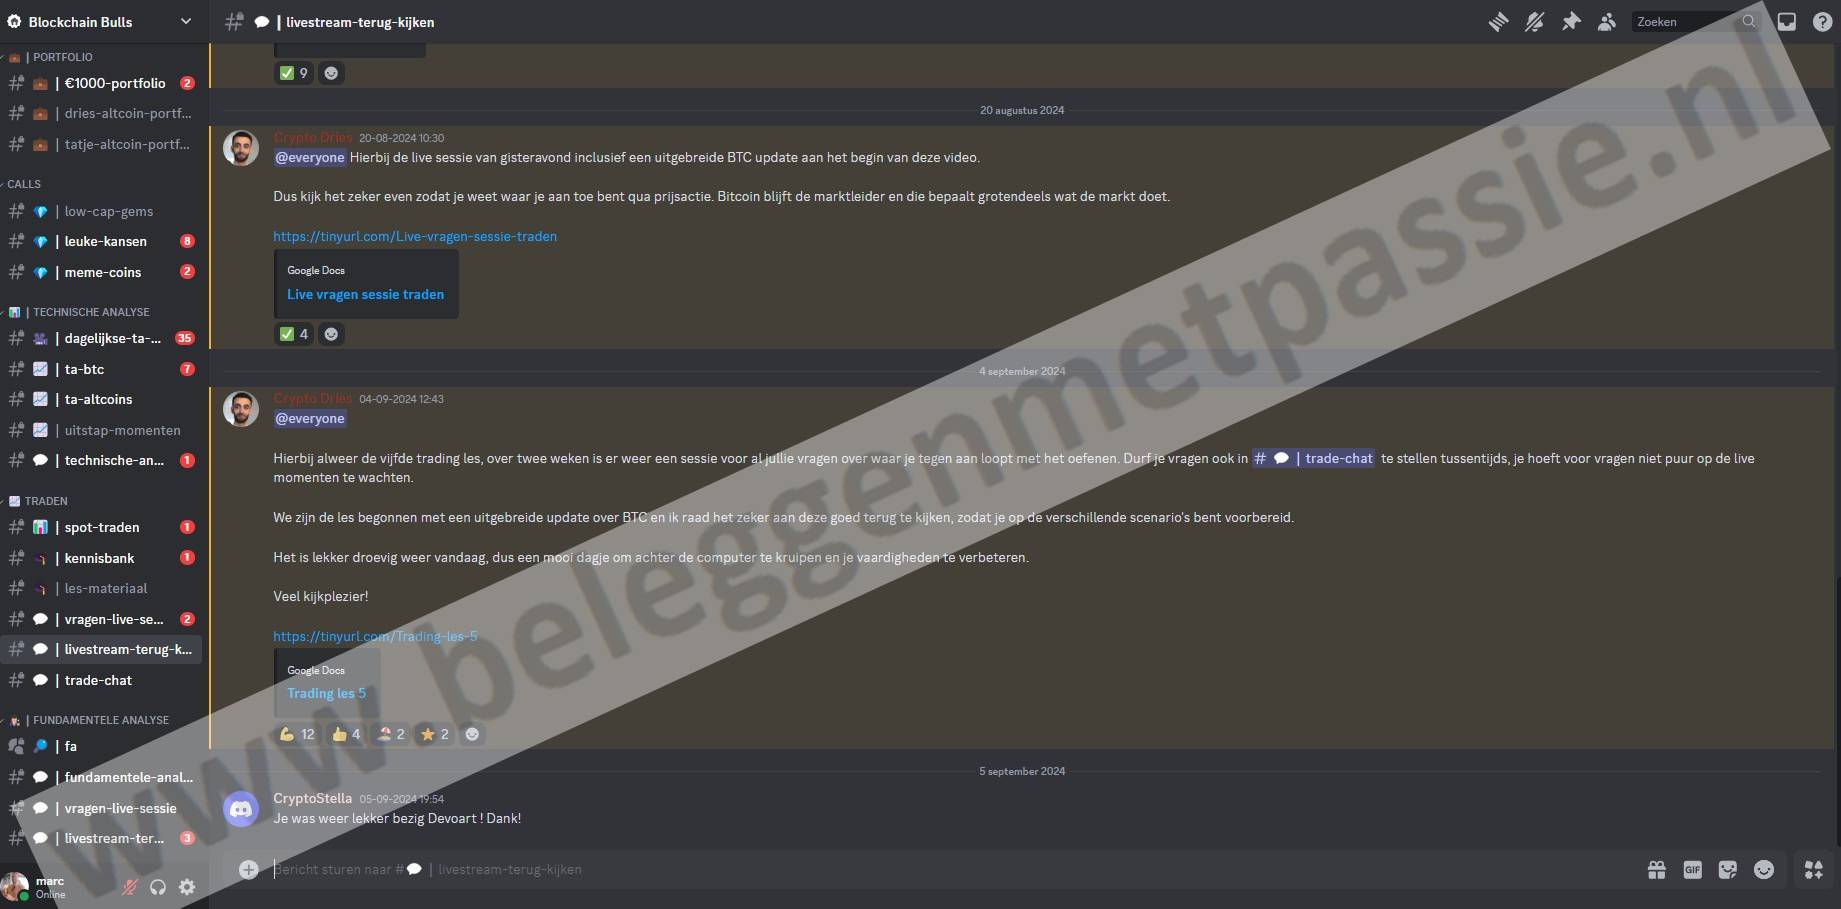
Task: Open the inbox icon
Action: click(x=1786, y=22)
